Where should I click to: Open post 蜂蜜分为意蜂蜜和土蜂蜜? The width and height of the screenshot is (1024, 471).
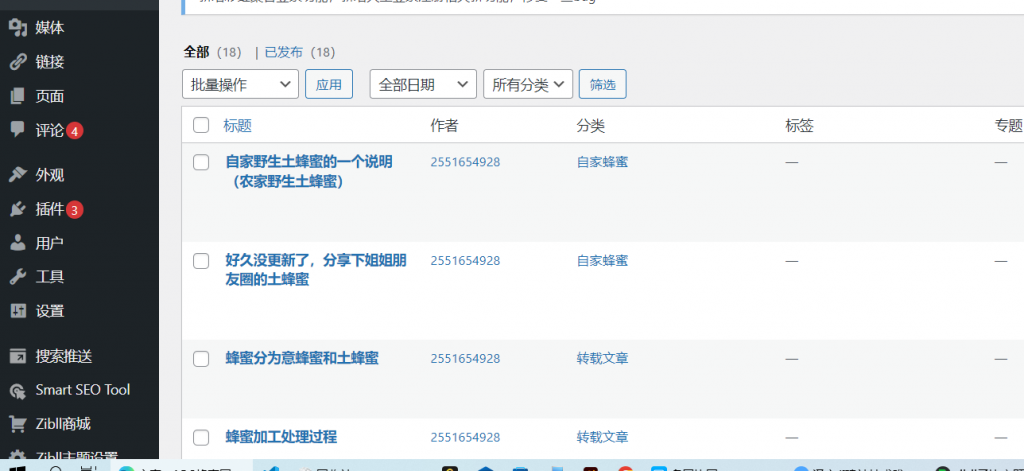pos(302,358)
